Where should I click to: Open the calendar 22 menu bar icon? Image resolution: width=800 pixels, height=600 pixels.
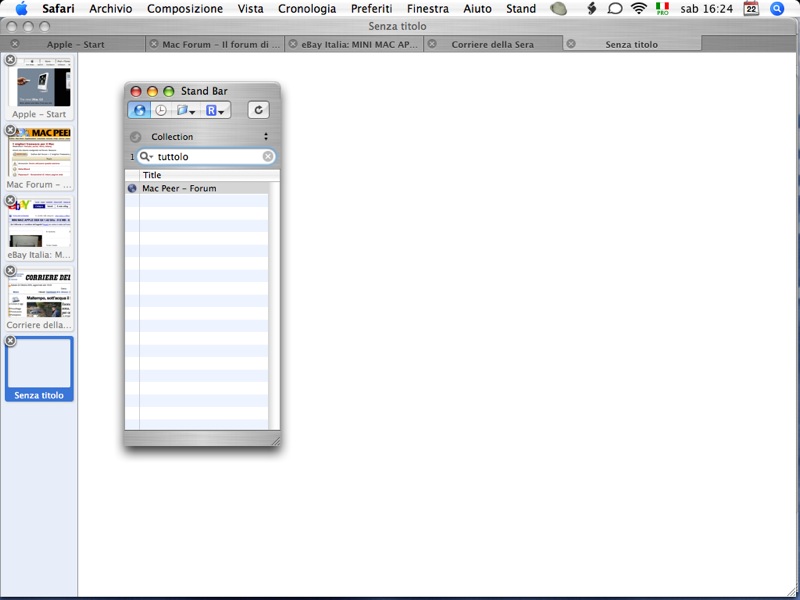751,8
